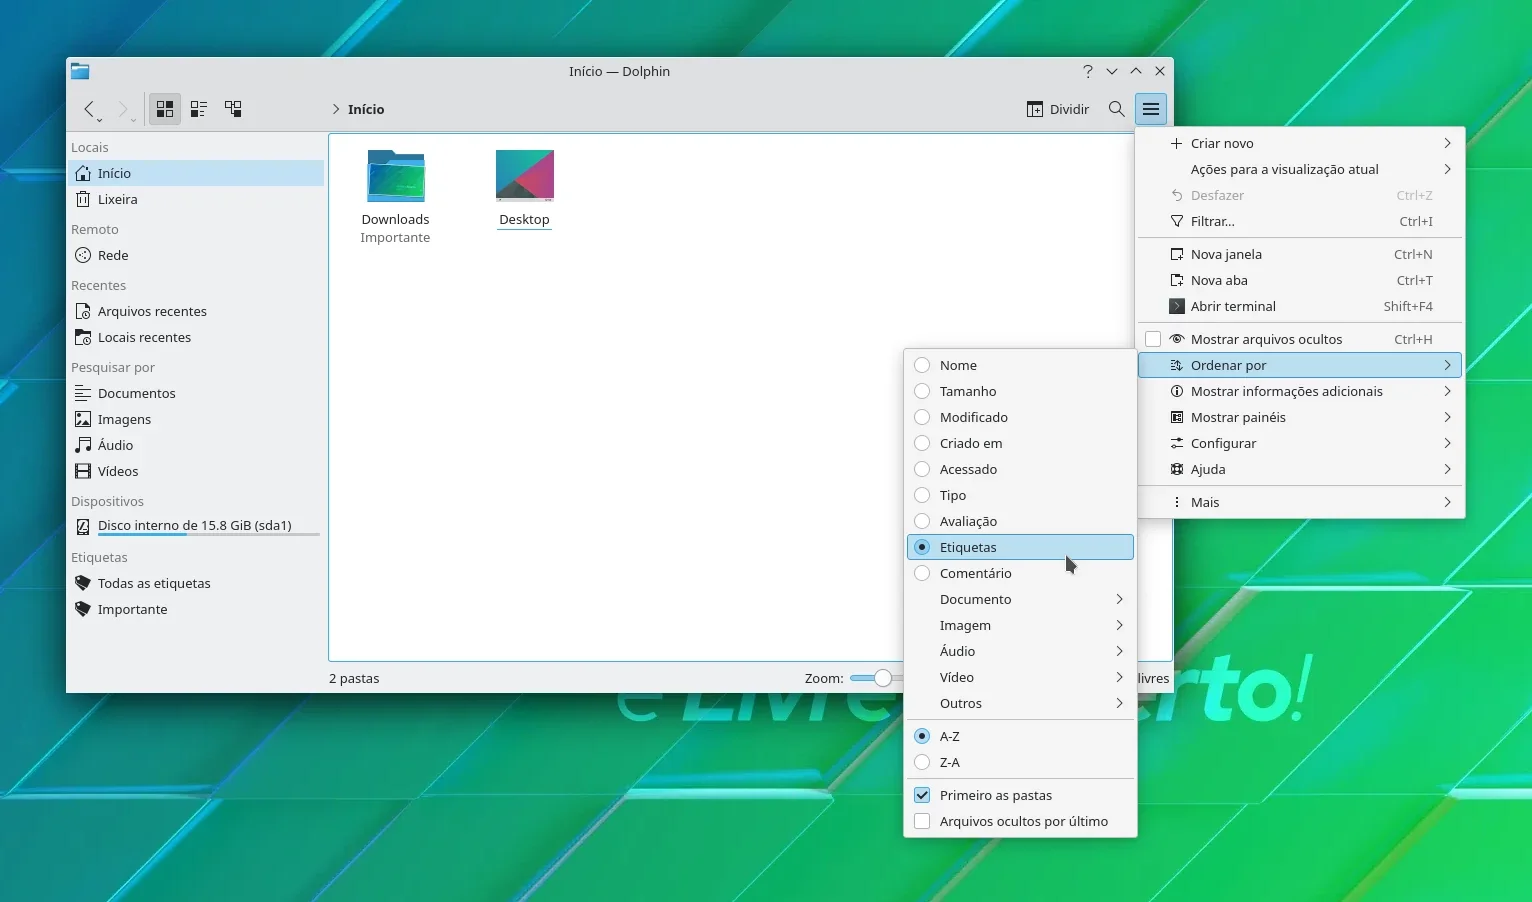1532x902 pixels.
Task: Expand the Outros sort submenu
Action: [1020, 703]
